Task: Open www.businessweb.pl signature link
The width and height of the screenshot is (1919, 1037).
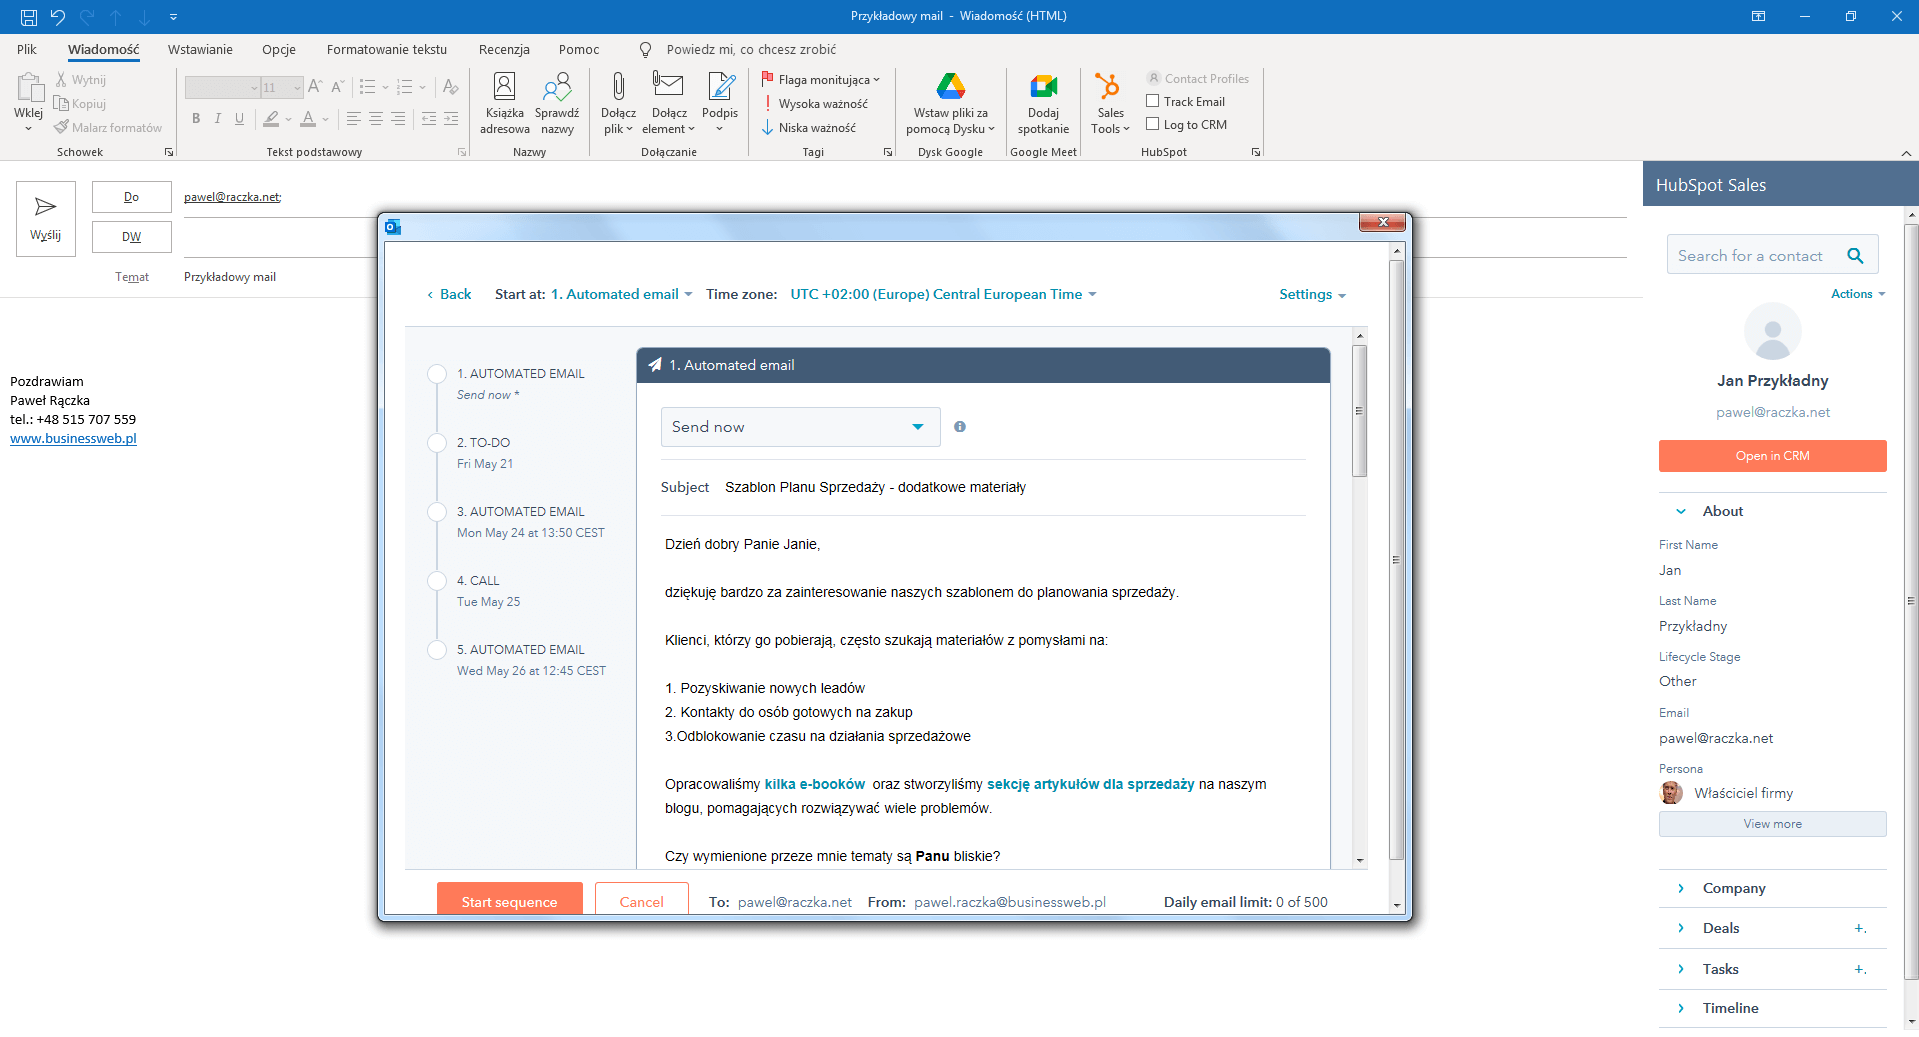Action: (x=73, y=439)
